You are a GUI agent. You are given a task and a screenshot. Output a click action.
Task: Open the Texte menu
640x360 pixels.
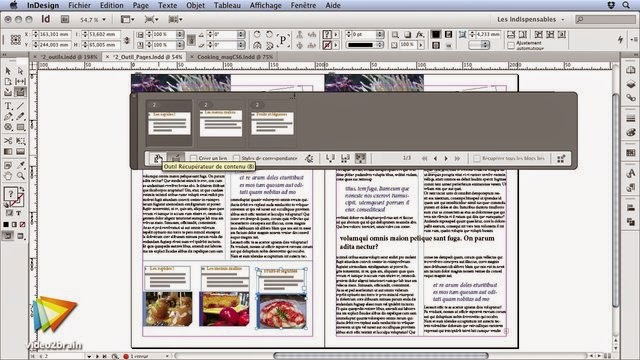coord(167,5)
